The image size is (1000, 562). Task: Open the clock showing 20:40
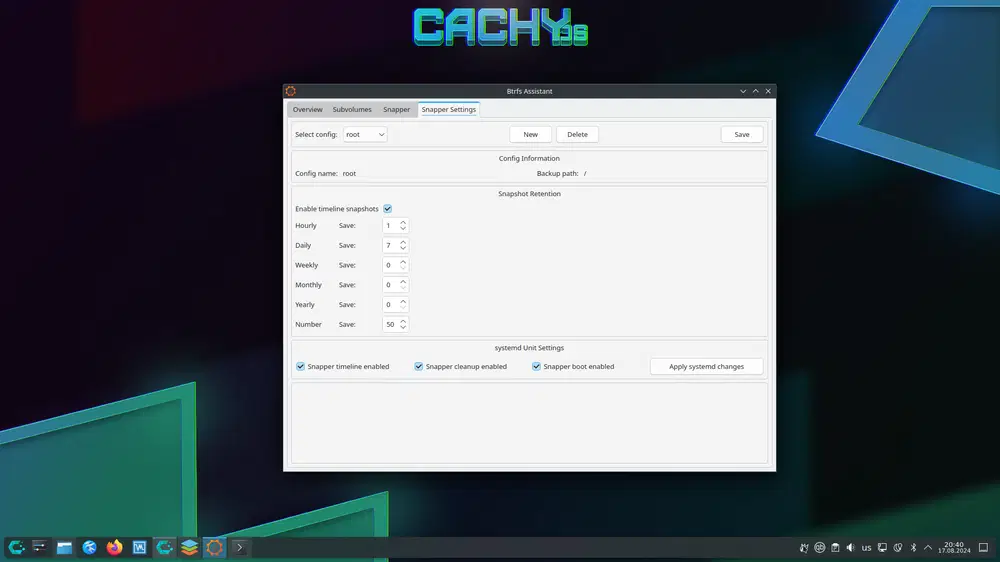[954, 548]
